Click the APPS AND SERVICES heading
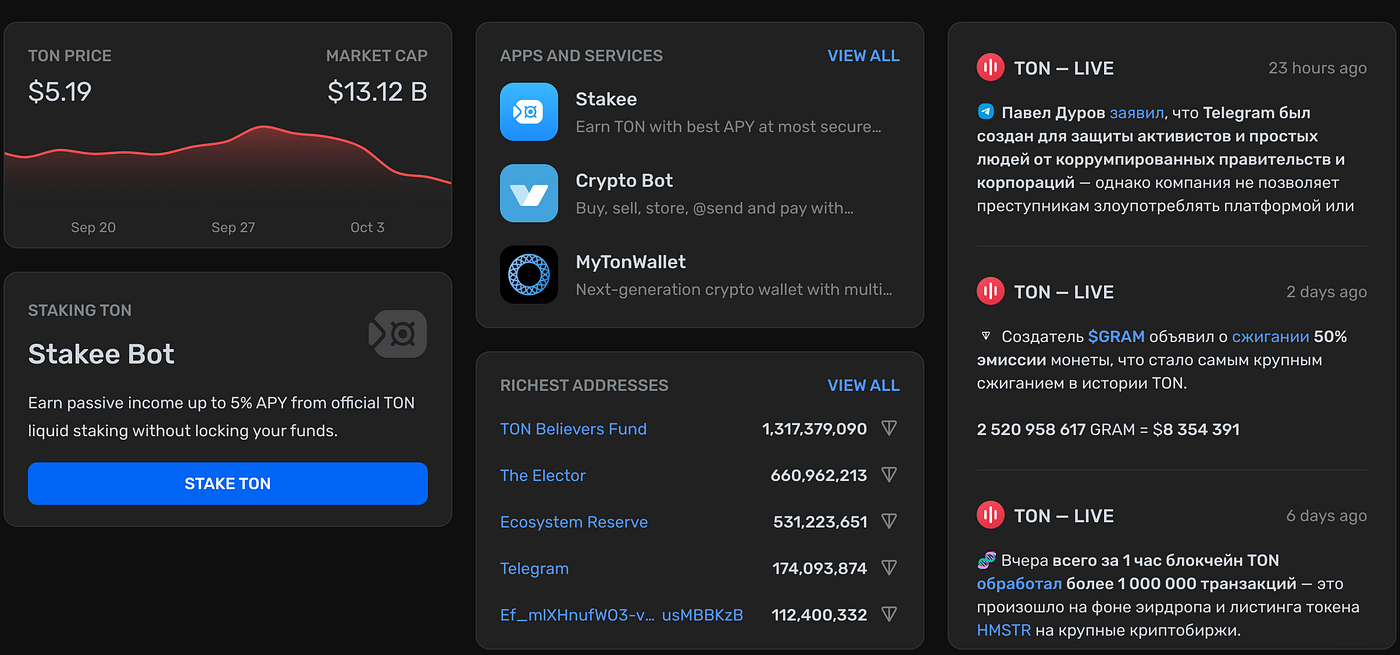1400x655 pixels. [581, 56]
